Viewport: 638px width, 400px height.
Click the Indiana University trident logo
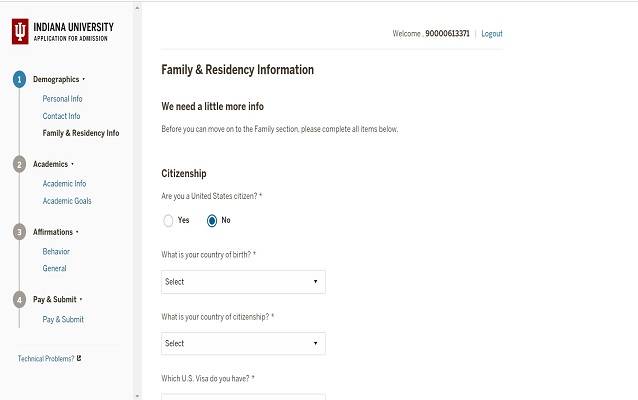click(20, 33)
